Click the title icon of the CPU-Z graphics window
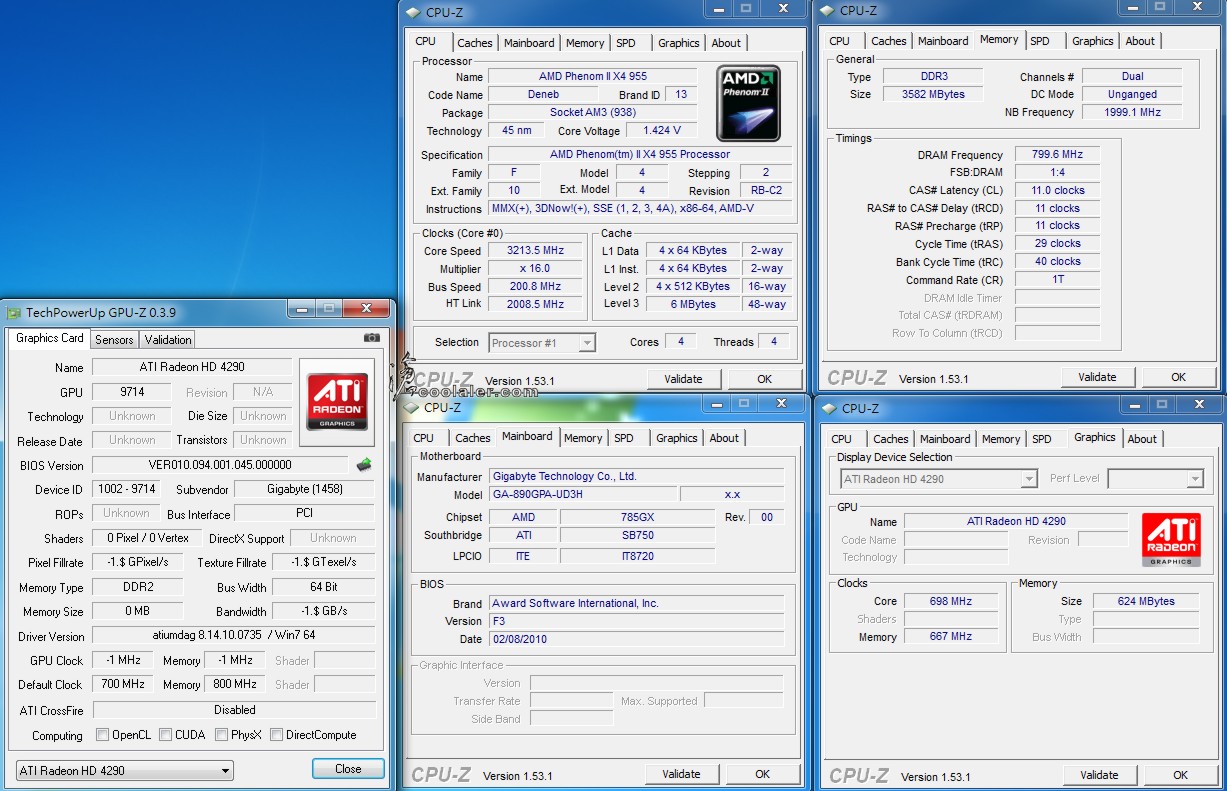1227x791 pixels. pos(829,408)
